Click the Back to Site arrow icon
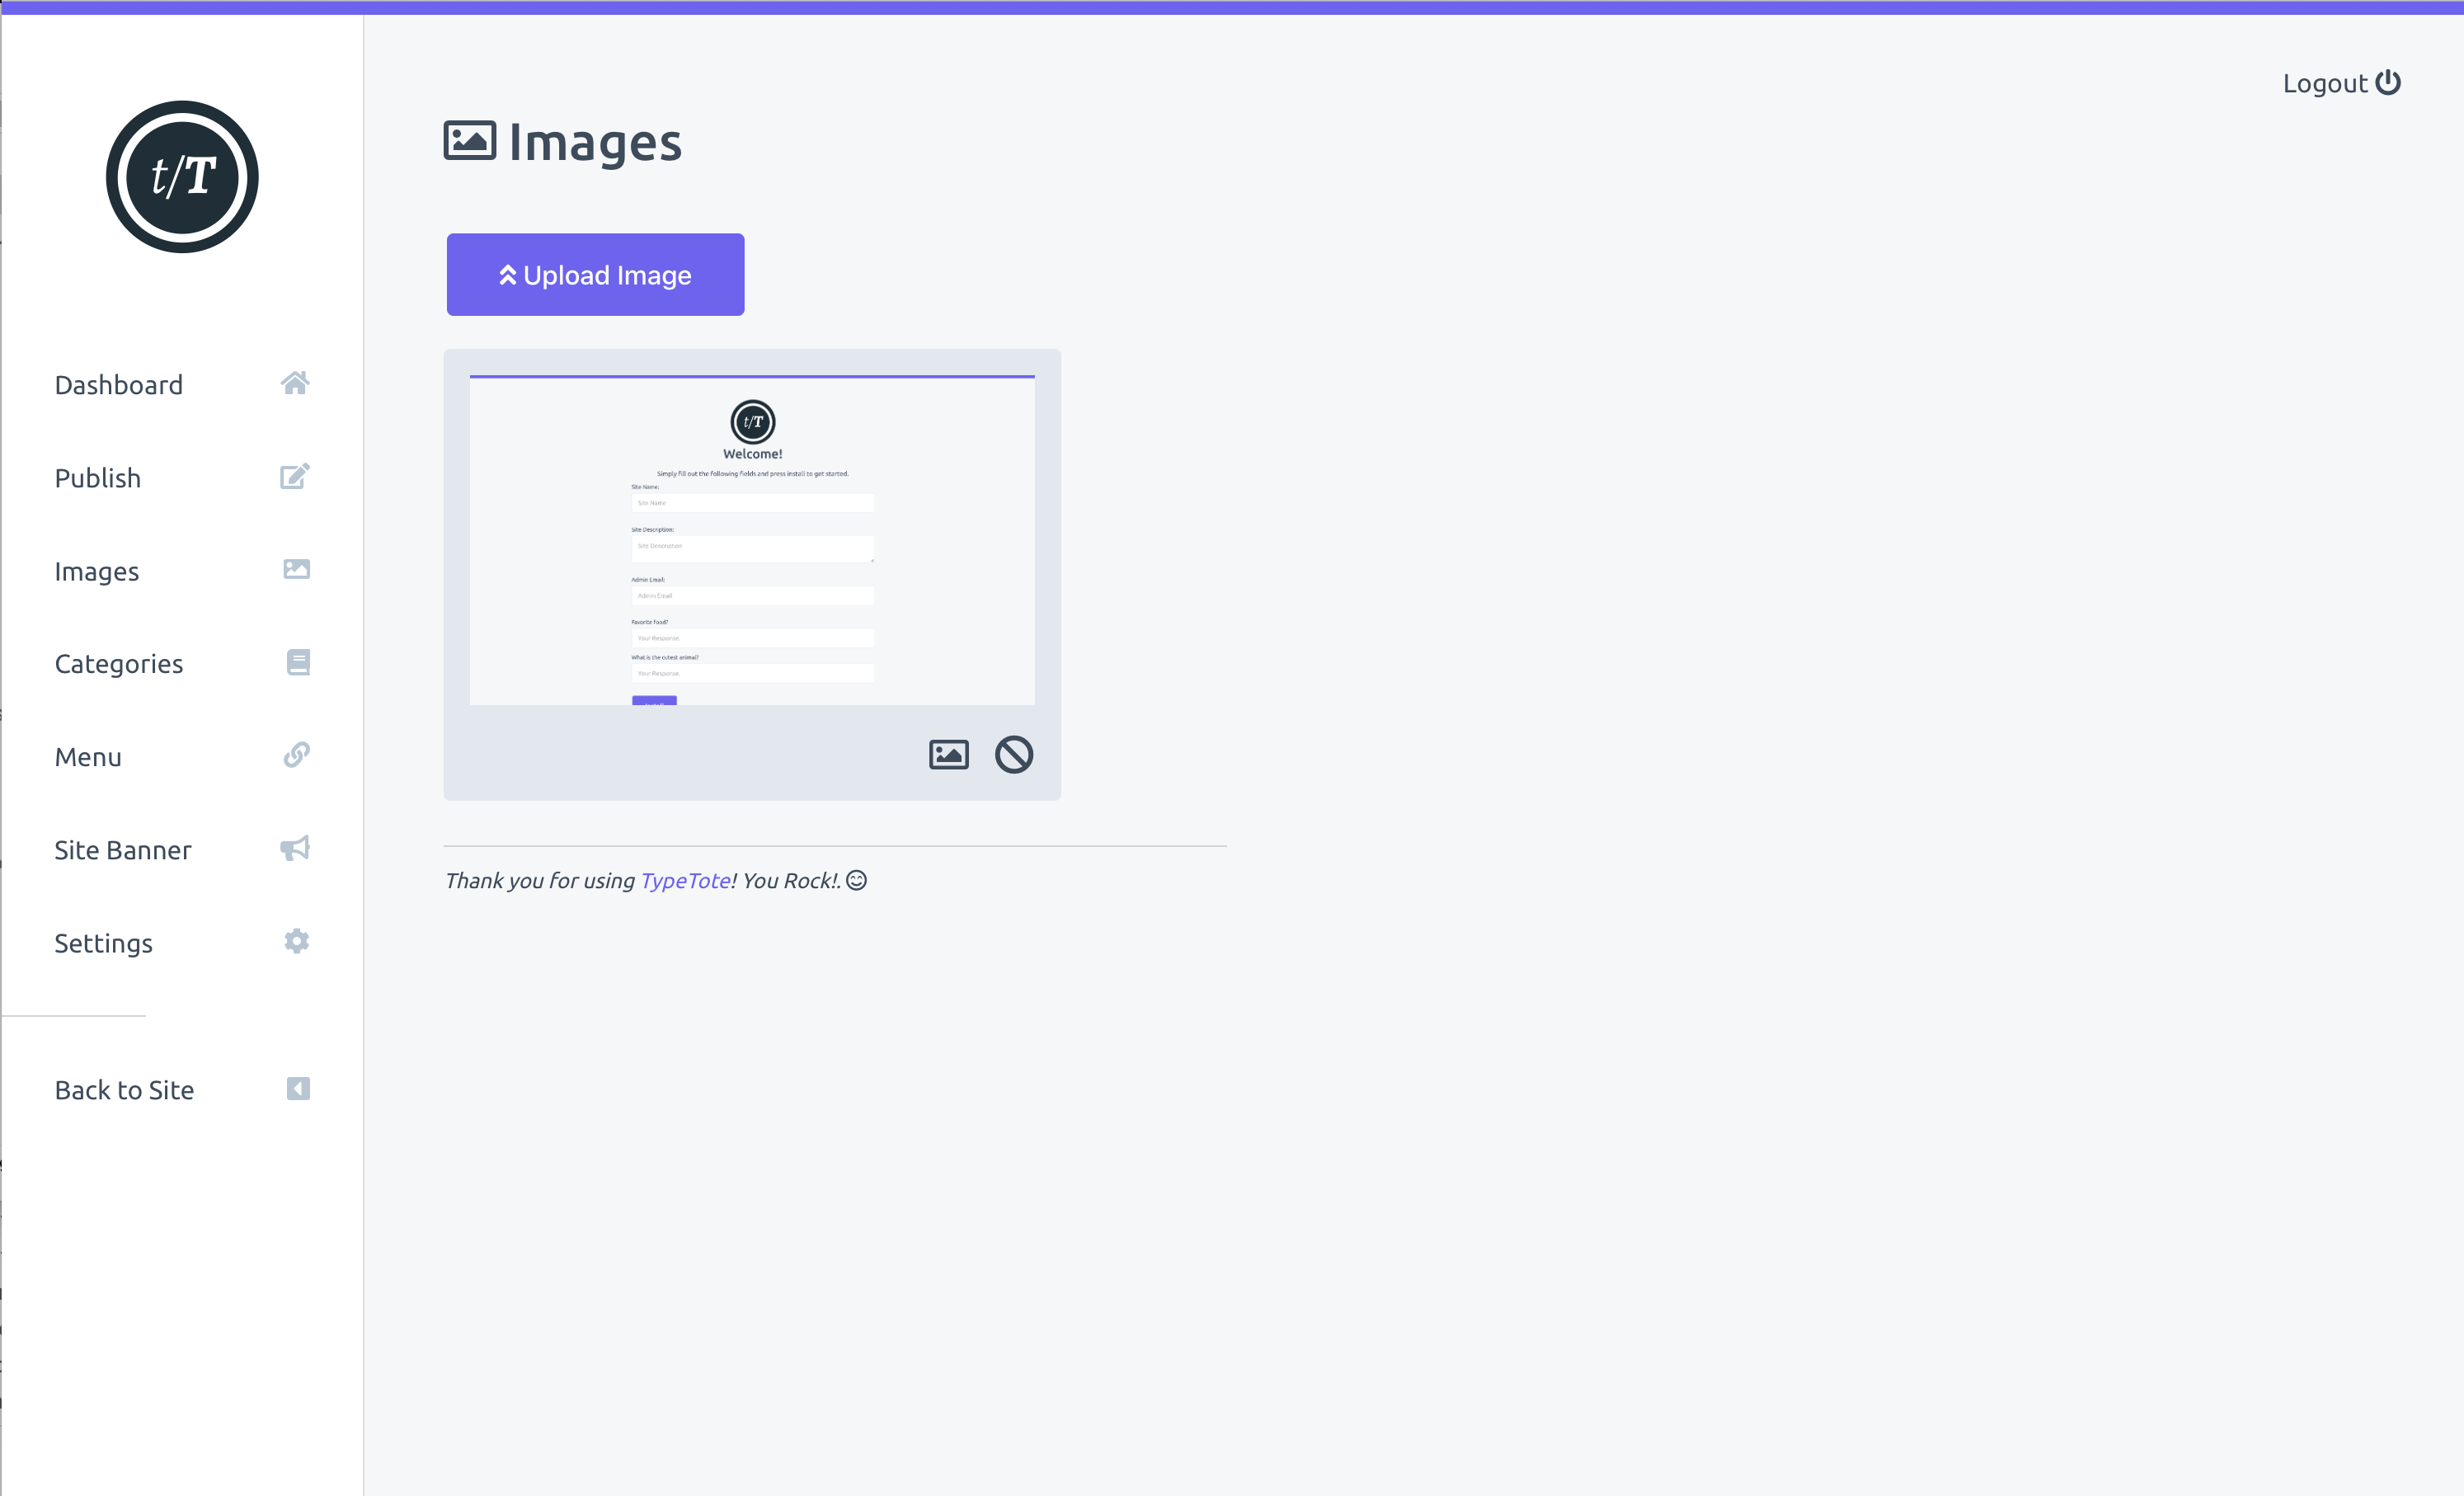Viewport: 2464px width, 1496px height. [x=298, y=1089]
